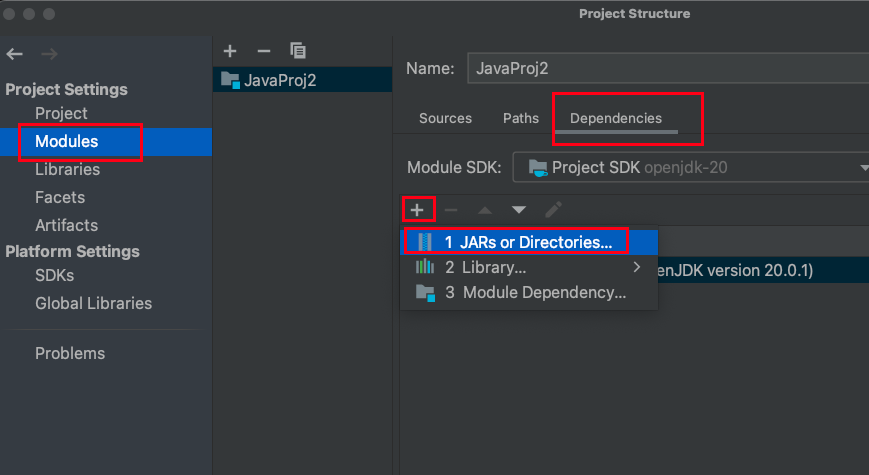Viewport: 869px width, 475px height.
Task: Expand the Library submenu arrow
Action: coord(637,267)
